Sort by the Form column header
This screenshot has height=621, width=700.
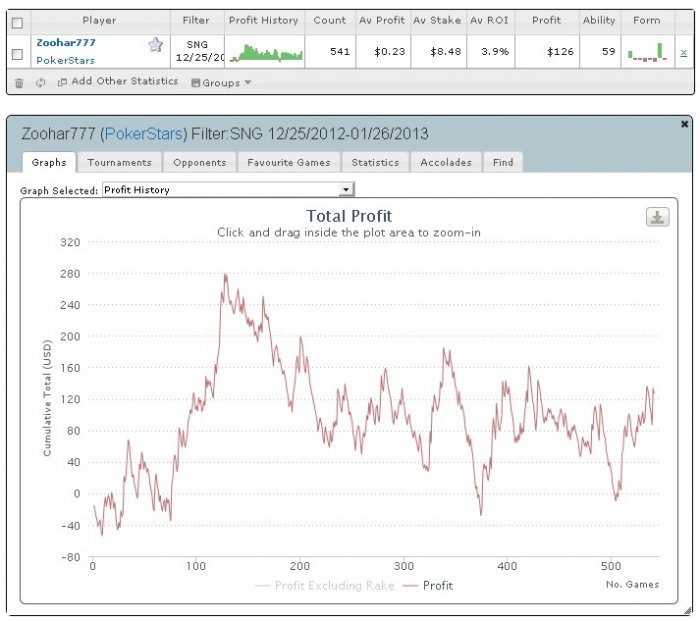pos(646,21)
